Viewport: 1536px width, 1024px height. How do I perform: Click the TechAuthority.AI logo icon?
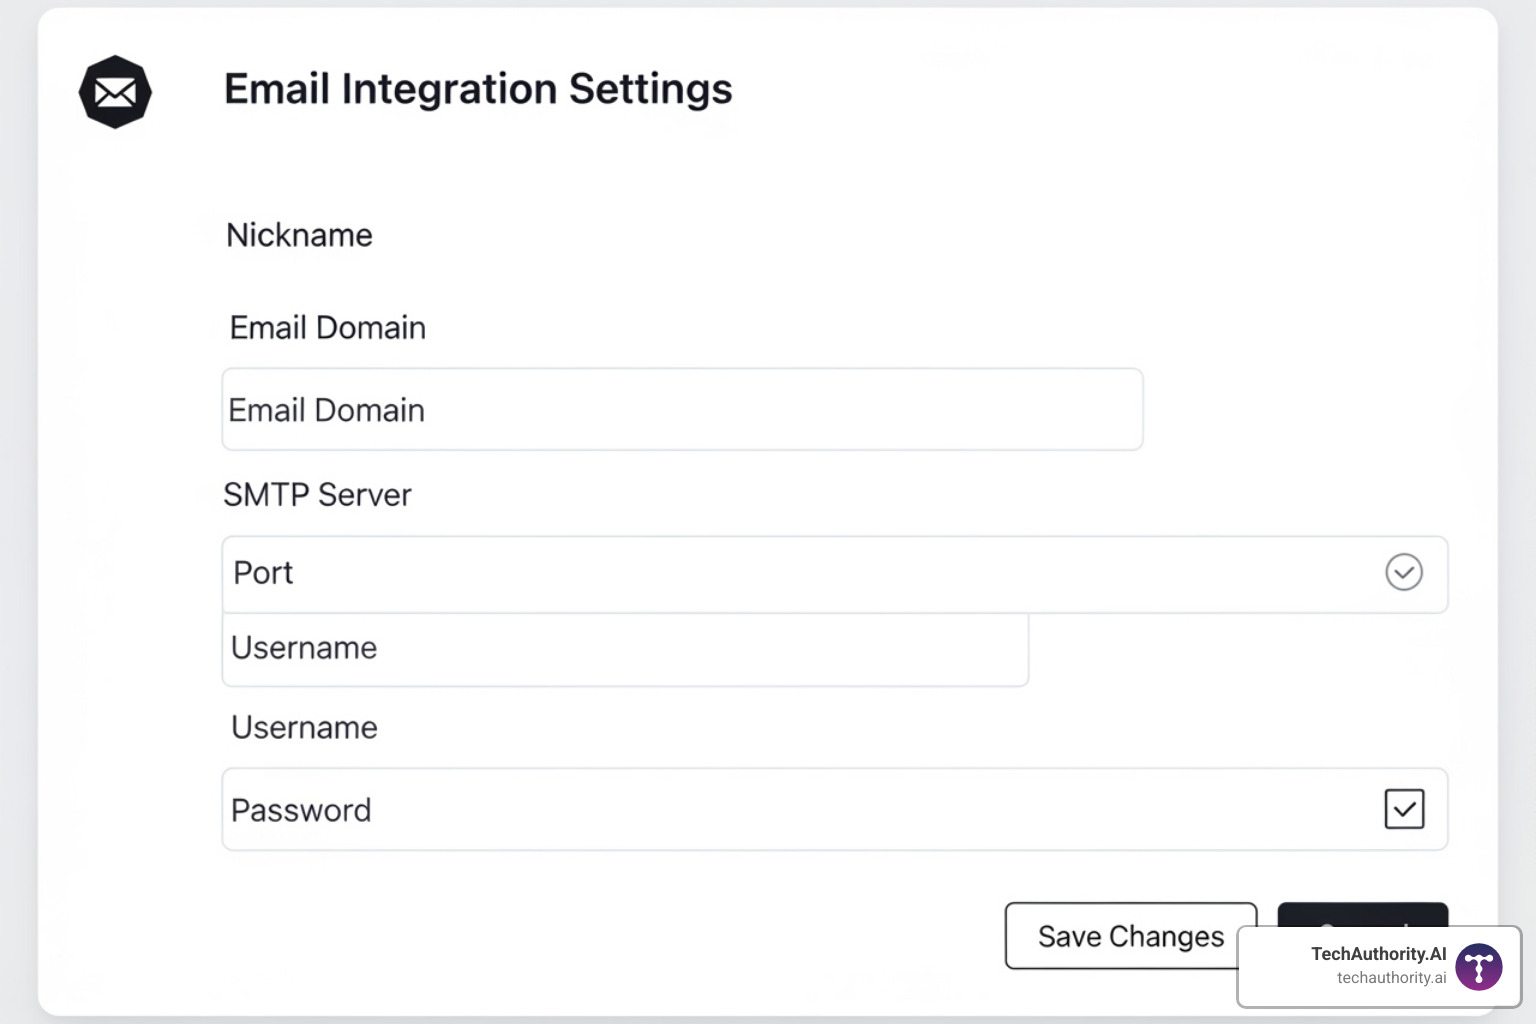coord(1478,966)
